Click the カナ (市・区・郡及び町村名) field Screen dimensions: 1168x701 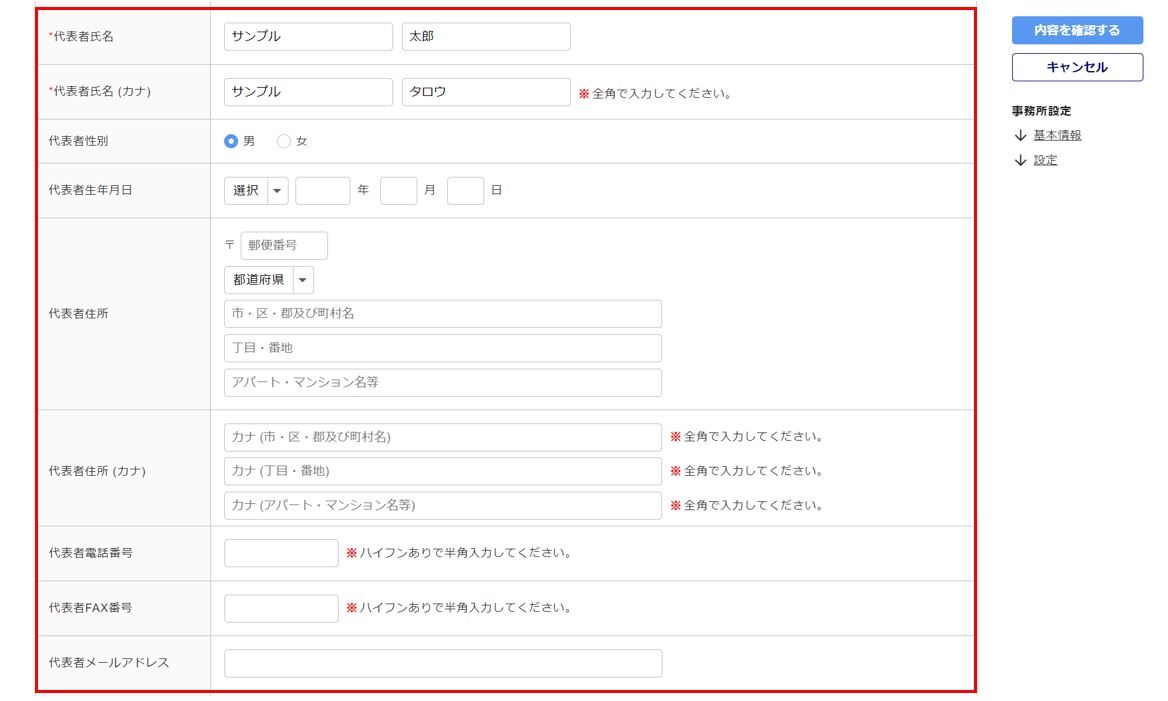(442, 437)
